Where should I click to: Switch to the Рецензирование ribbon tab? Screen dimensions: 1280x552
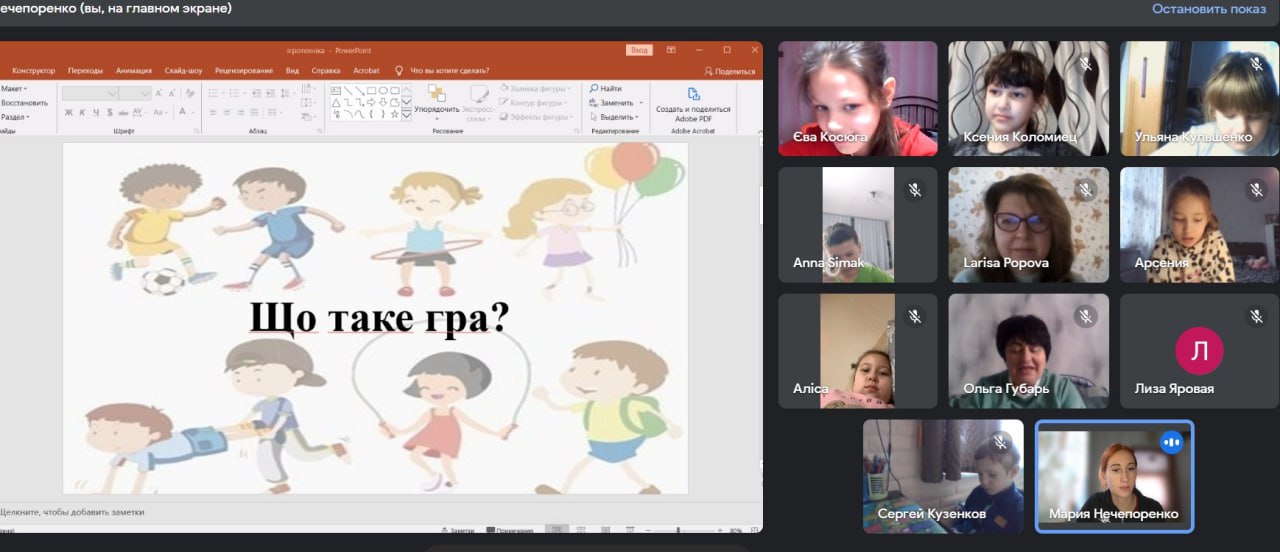pos(243,71)
